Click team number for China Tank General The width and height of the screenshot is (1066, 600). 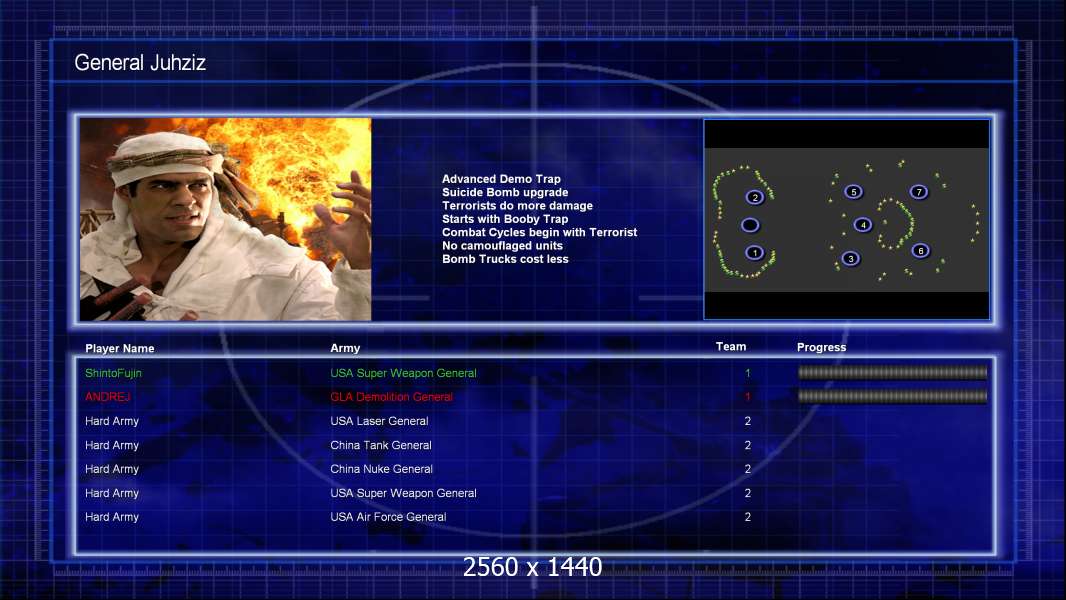748,445
